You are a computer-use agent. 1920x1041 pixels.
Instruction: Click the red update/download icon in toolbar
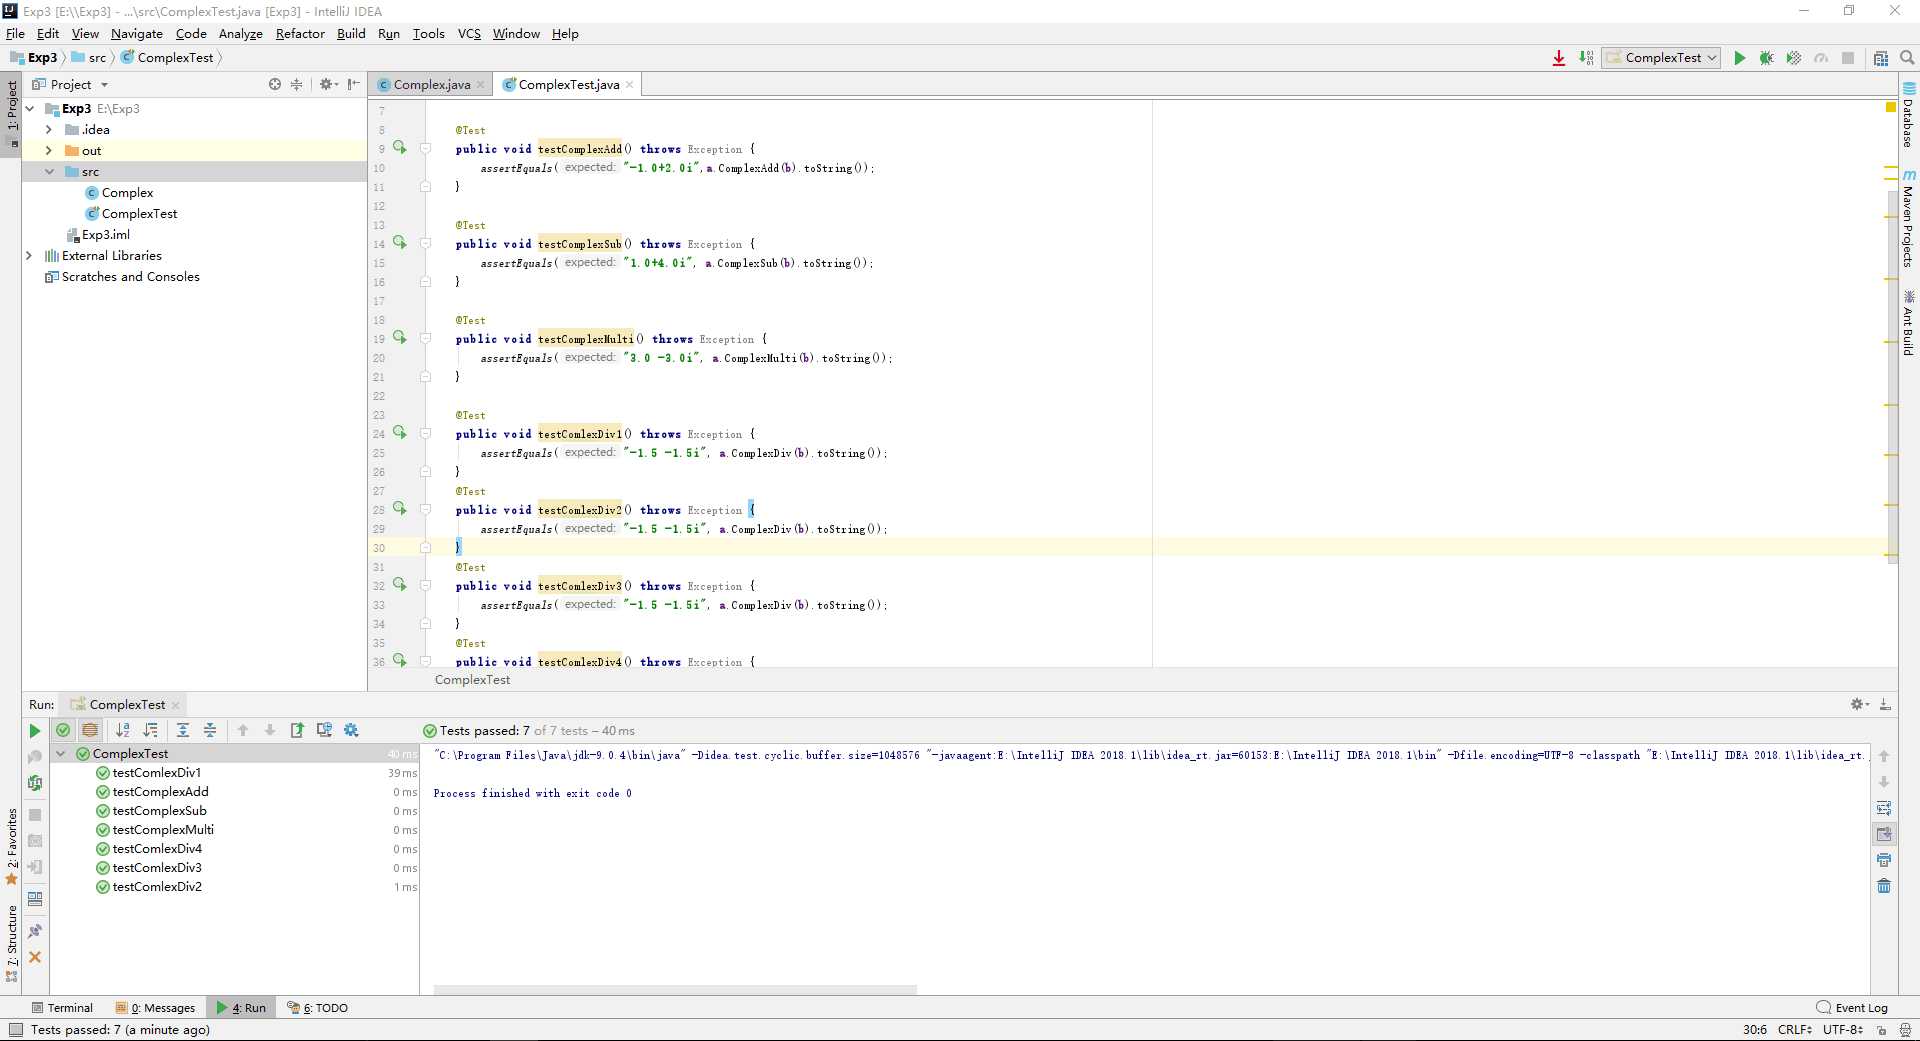(1559, 58)
